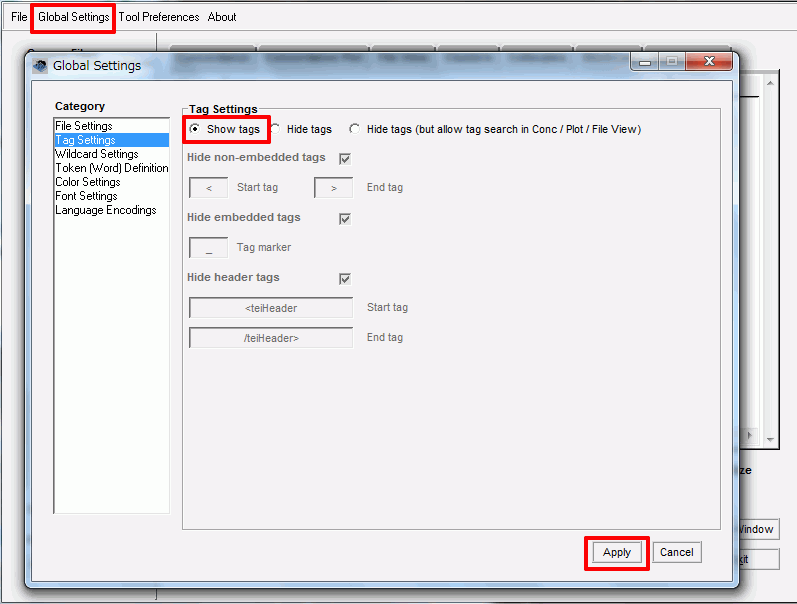Click the Global Settings dialog title icon

40,66
